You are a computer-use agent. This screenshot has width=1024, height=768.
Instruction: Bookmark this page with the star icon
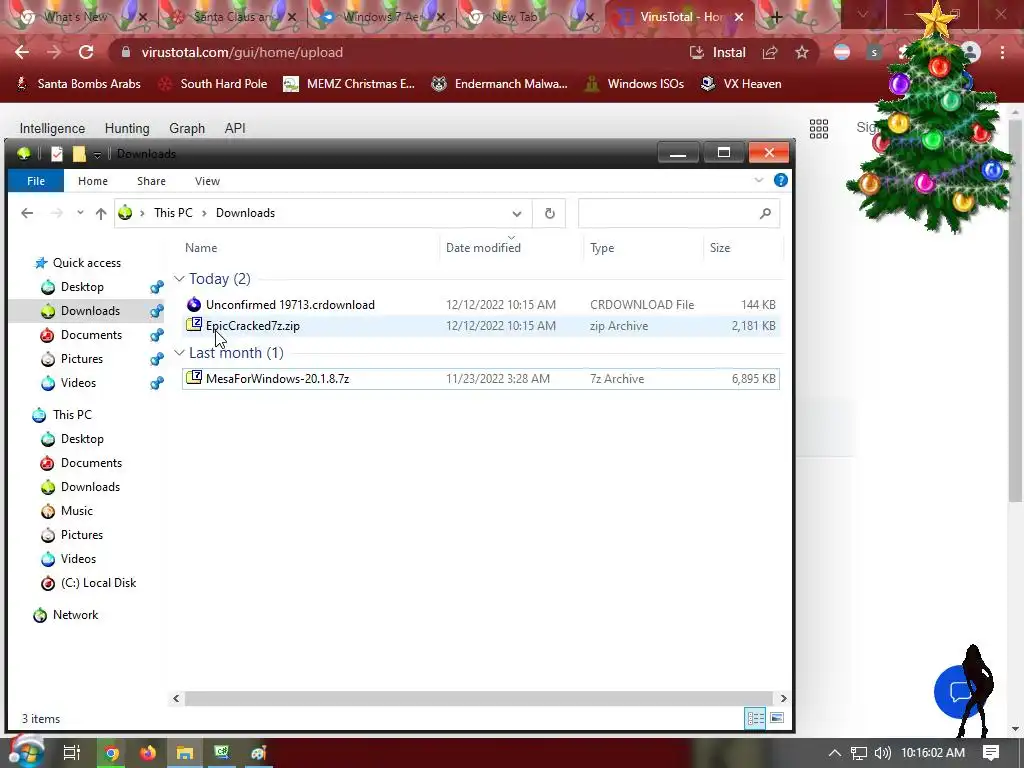click(802, 52)
